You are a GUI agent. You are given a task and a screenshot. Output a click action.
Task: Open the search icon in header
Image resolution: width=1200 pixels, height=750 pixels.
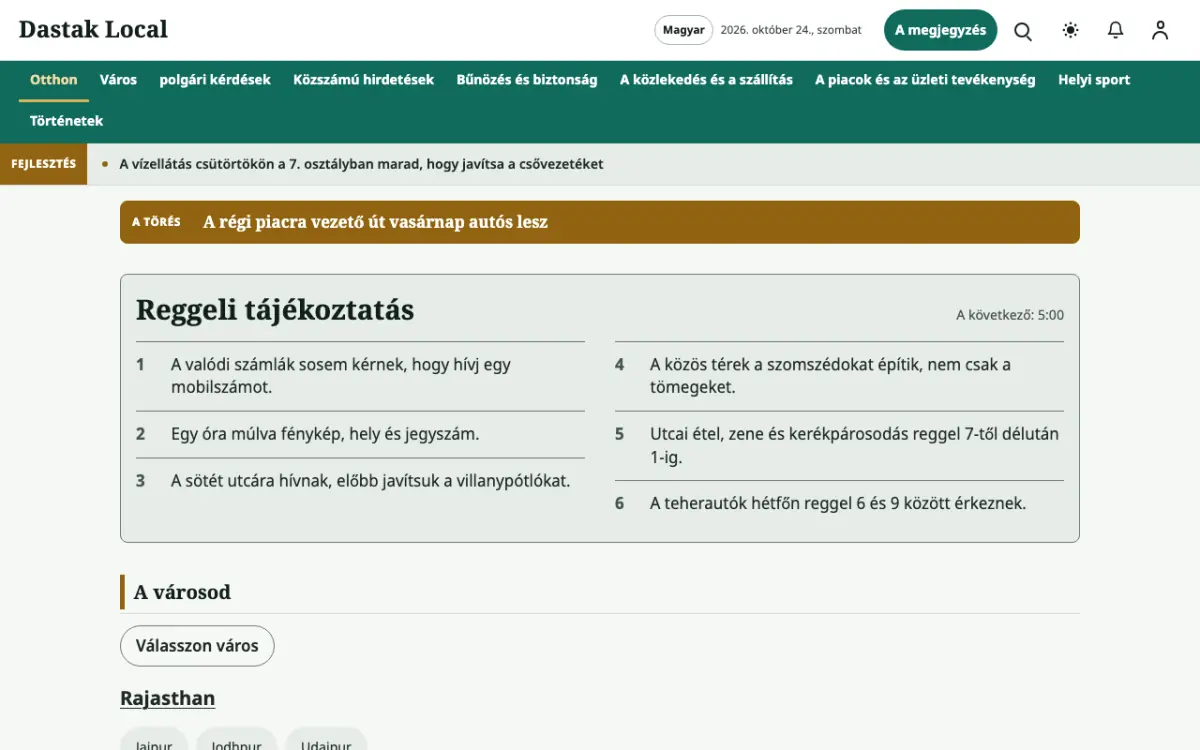tap(1023, 30)
